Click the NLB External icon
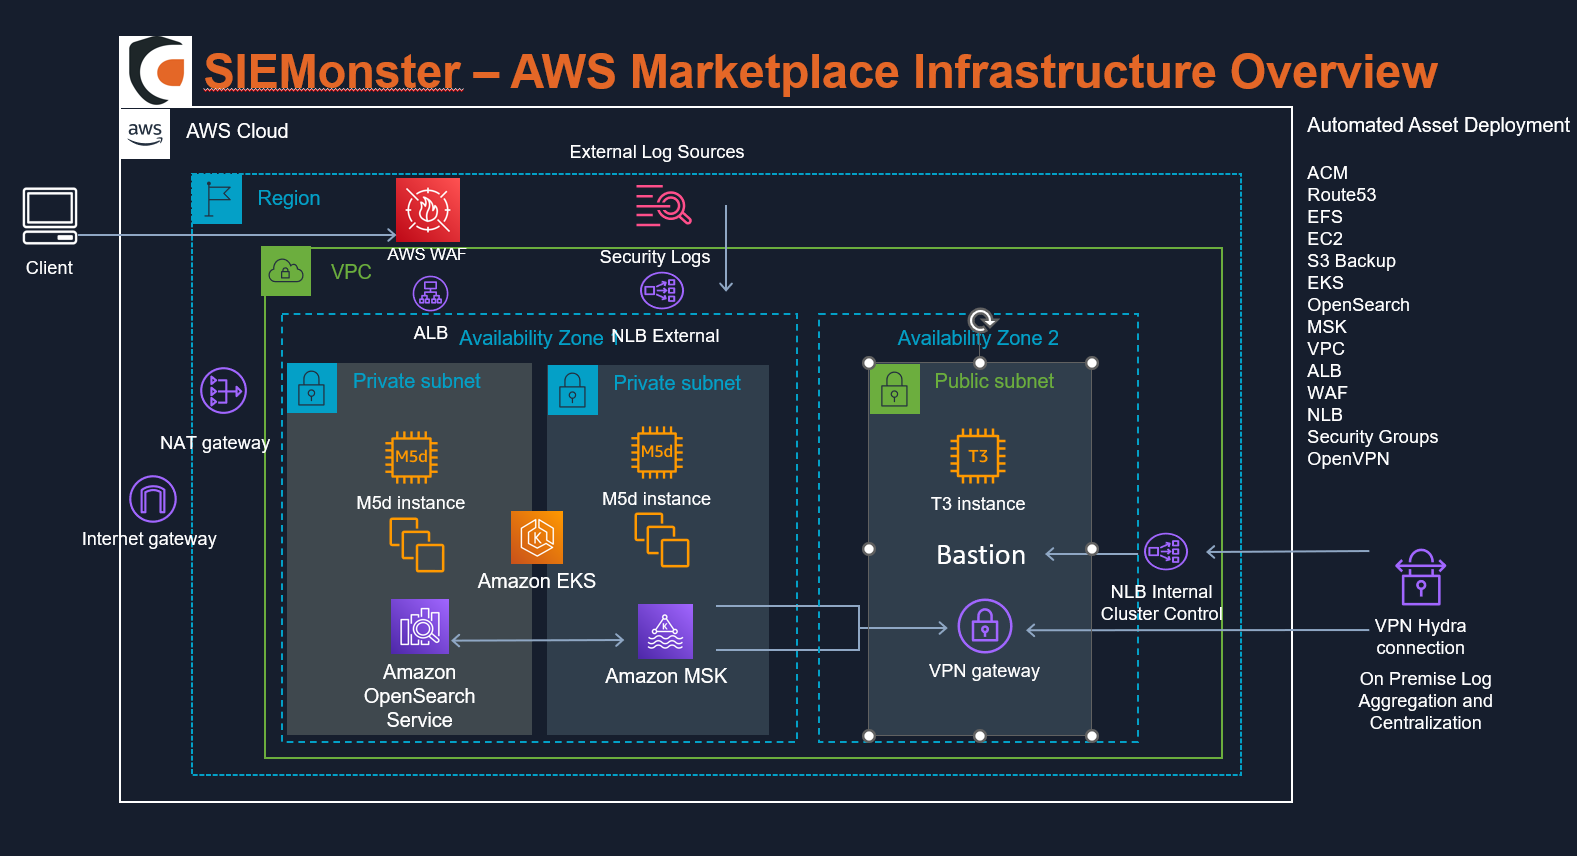The height and width of the screenshot is (856, 1577). pos(661,291)
